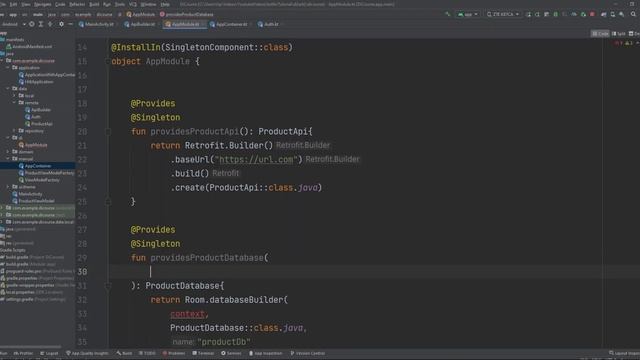The height and width of the screenshot is (360, 640).
Task: Switch to the AppContainer.kt editor tab
Action: click(229, 24)
